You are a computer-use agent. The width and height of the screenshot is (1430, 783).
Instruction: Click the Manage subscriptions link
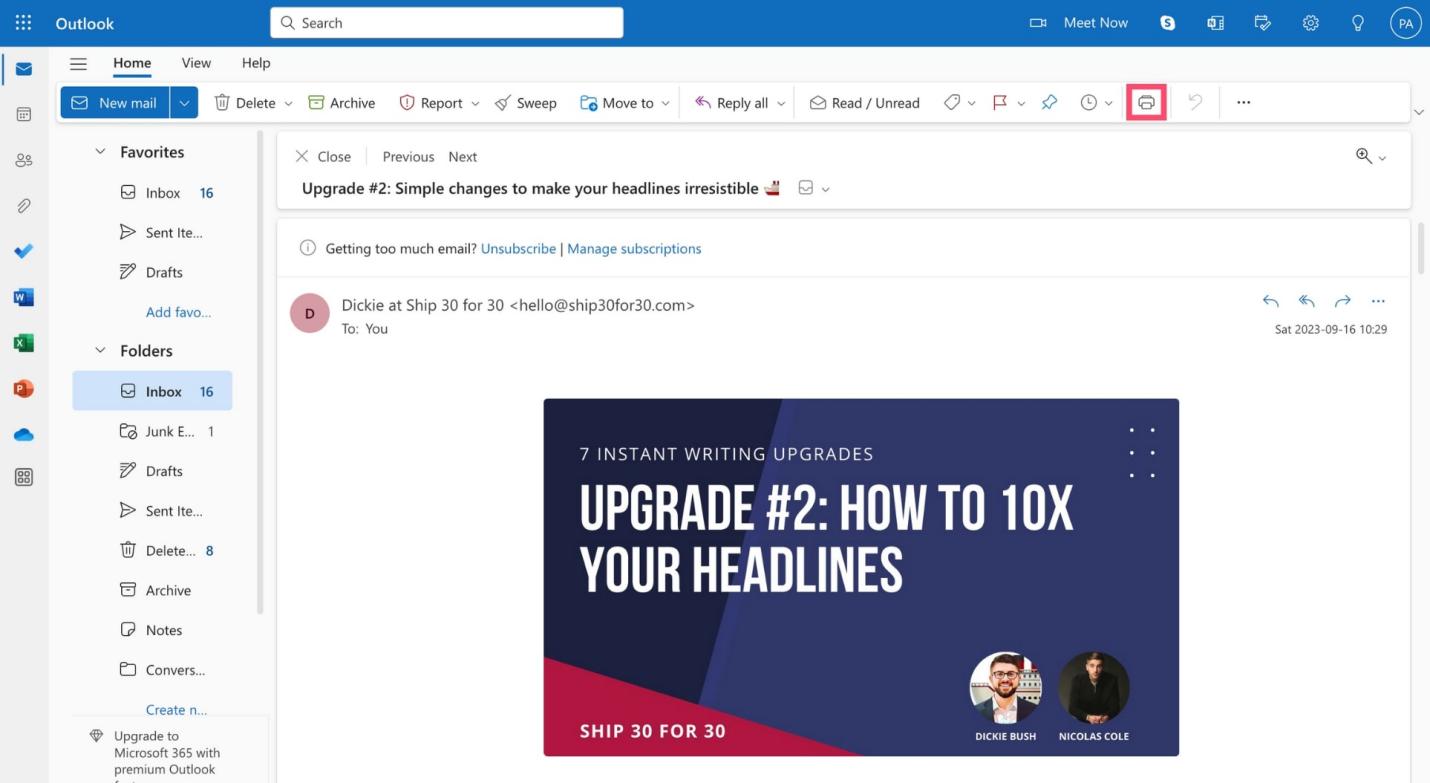pos(634,248)
